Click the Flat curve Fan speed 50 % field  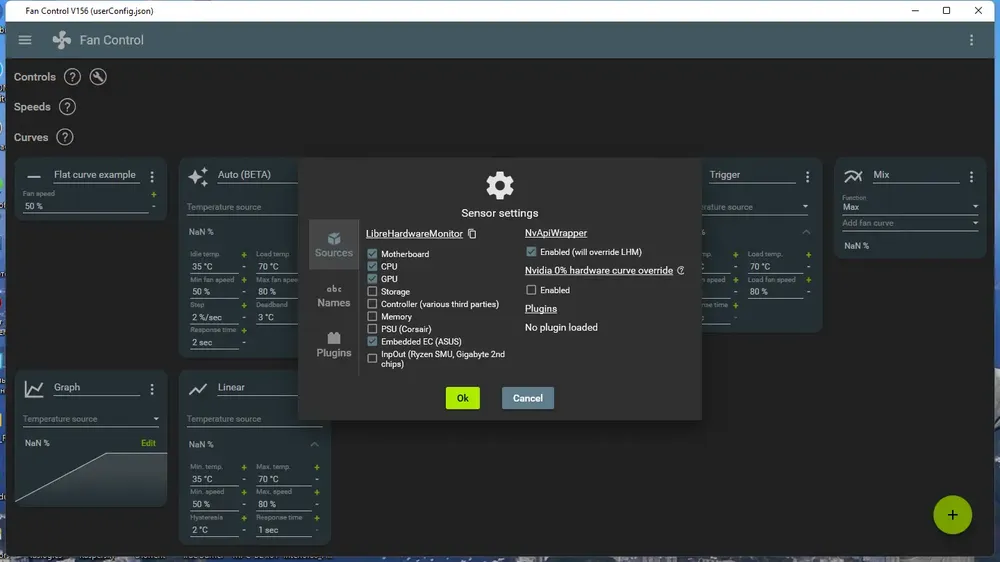(x=85, y=207)
